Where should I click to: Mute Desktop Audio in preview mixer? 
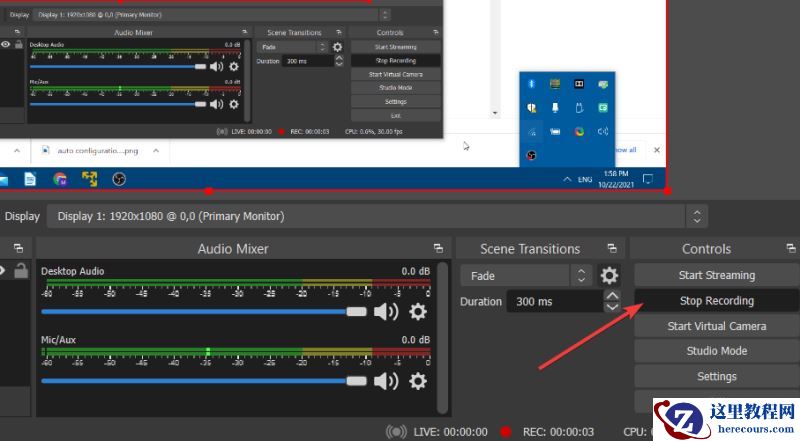coord(217,66)
